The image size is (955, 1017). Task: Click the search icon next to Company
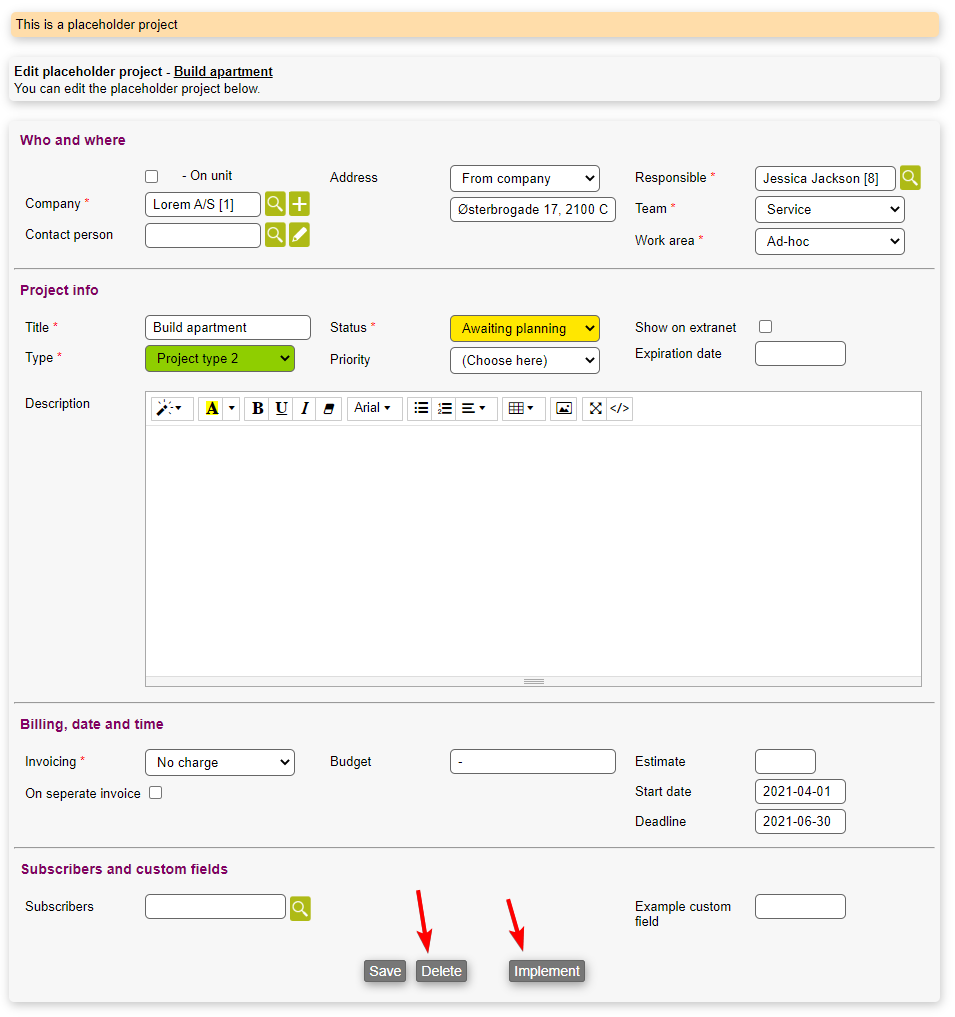pyautogui.click(x=275, y=205)
